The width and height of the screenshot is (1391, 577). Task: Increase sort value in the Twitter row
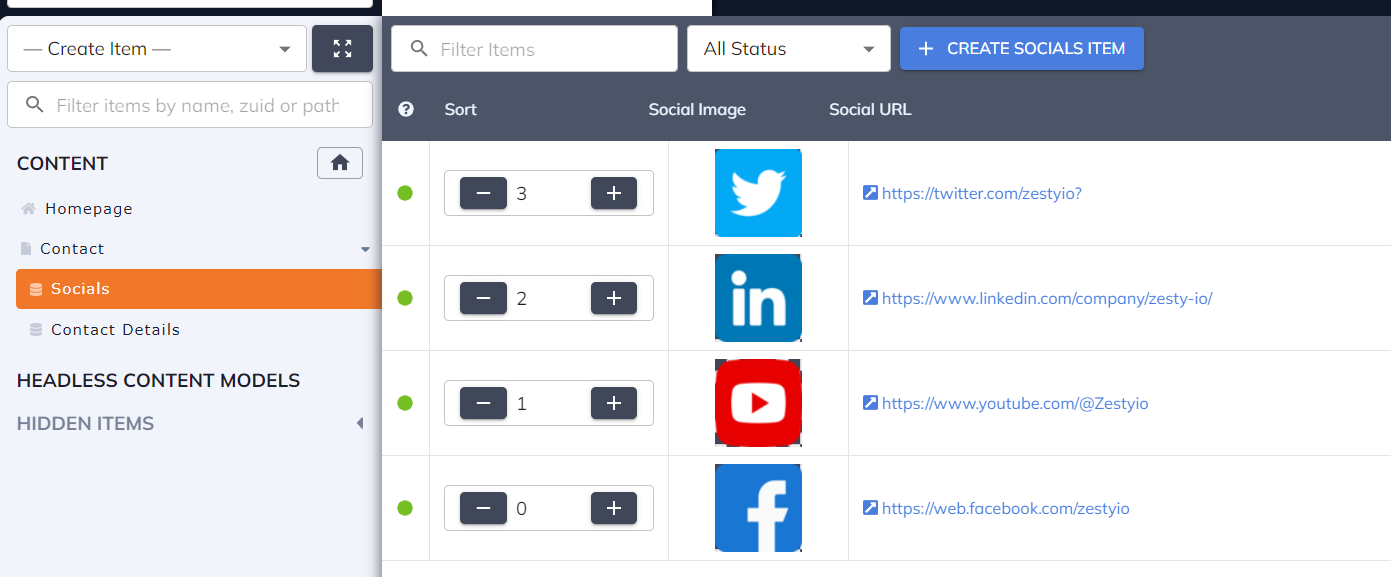pos(614,193)
